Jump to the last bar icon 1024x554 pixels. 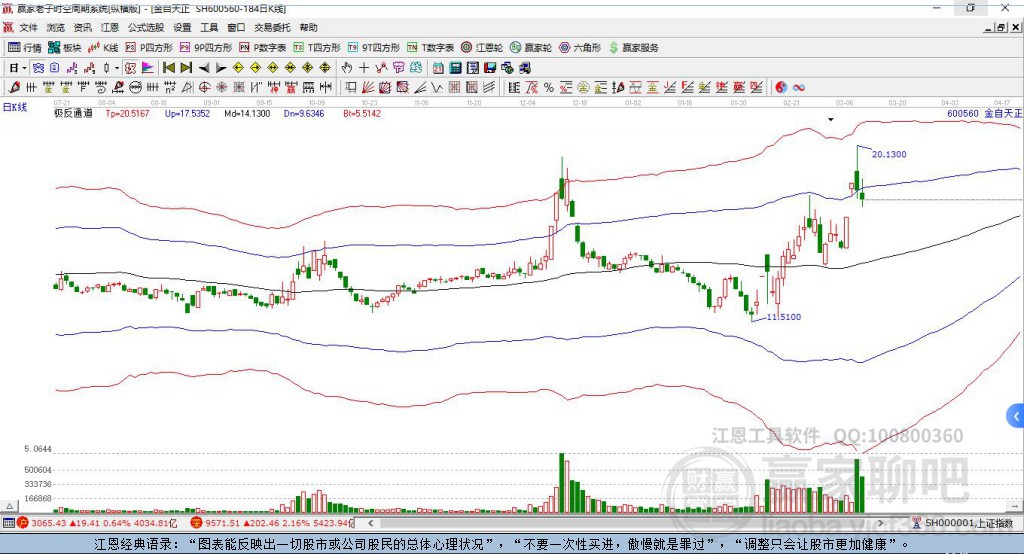[186, 68]
